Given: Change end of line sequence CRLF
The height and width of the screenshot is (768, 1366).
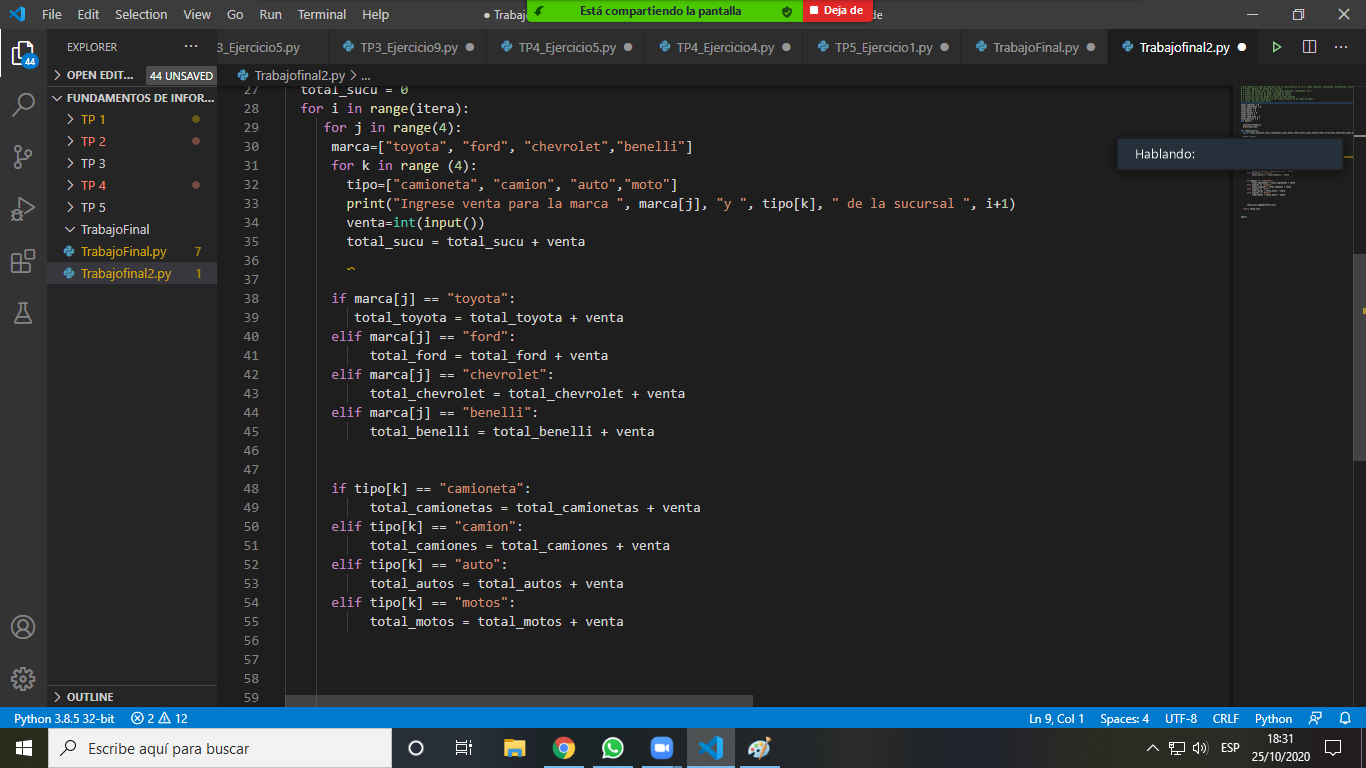Looking at the screenshot, I should click(1226, 718).
